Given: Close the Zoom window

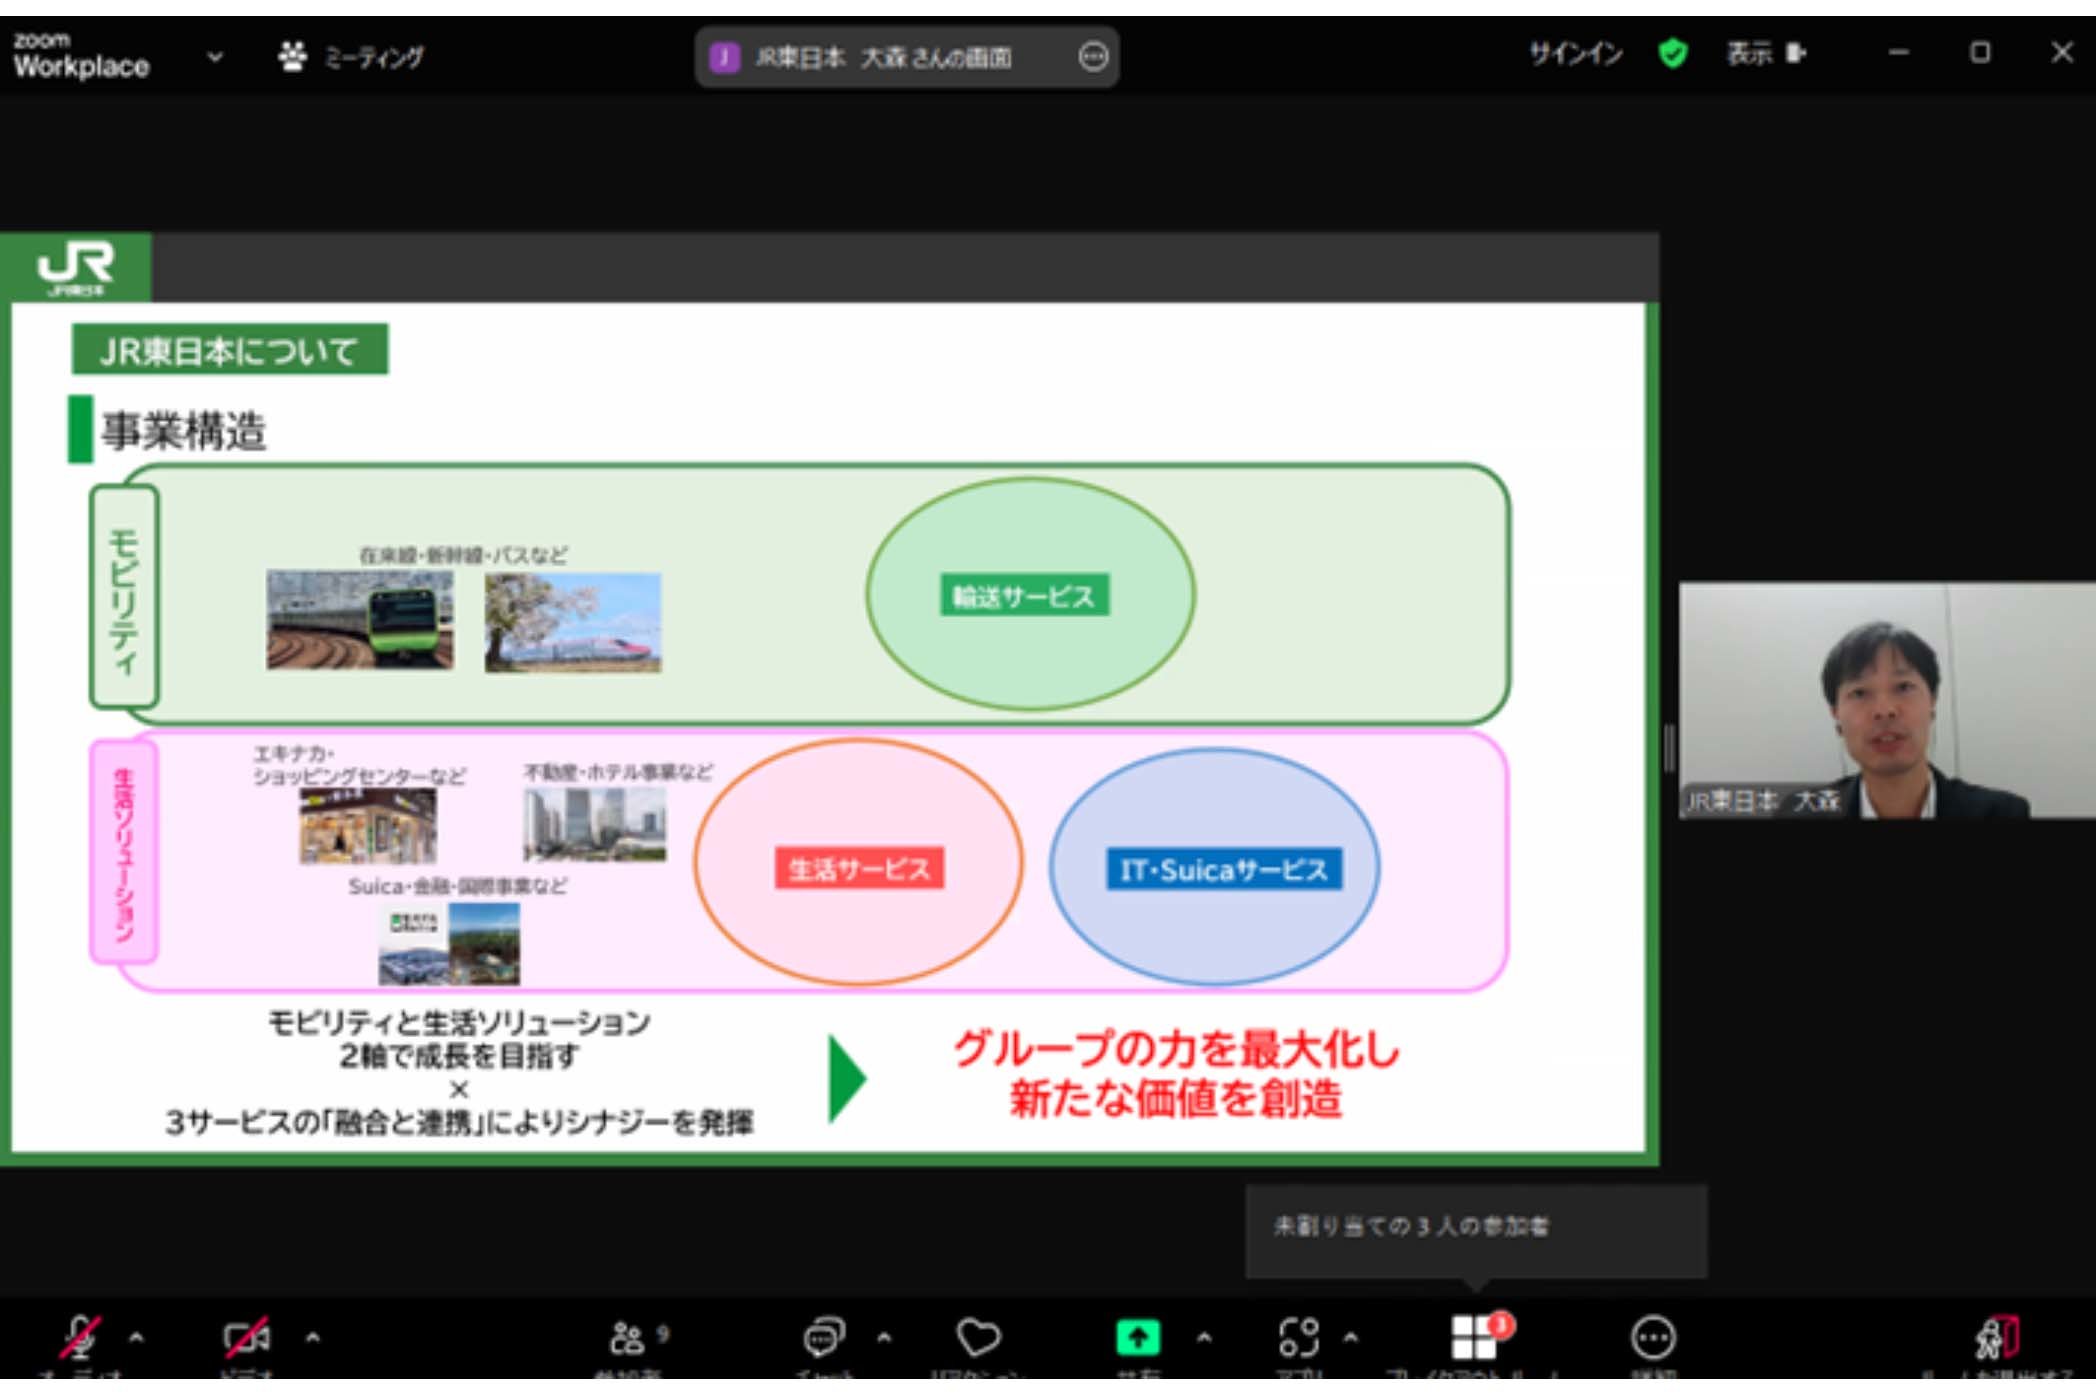Looking at the screenshot, I should (x=2062, y=53).
